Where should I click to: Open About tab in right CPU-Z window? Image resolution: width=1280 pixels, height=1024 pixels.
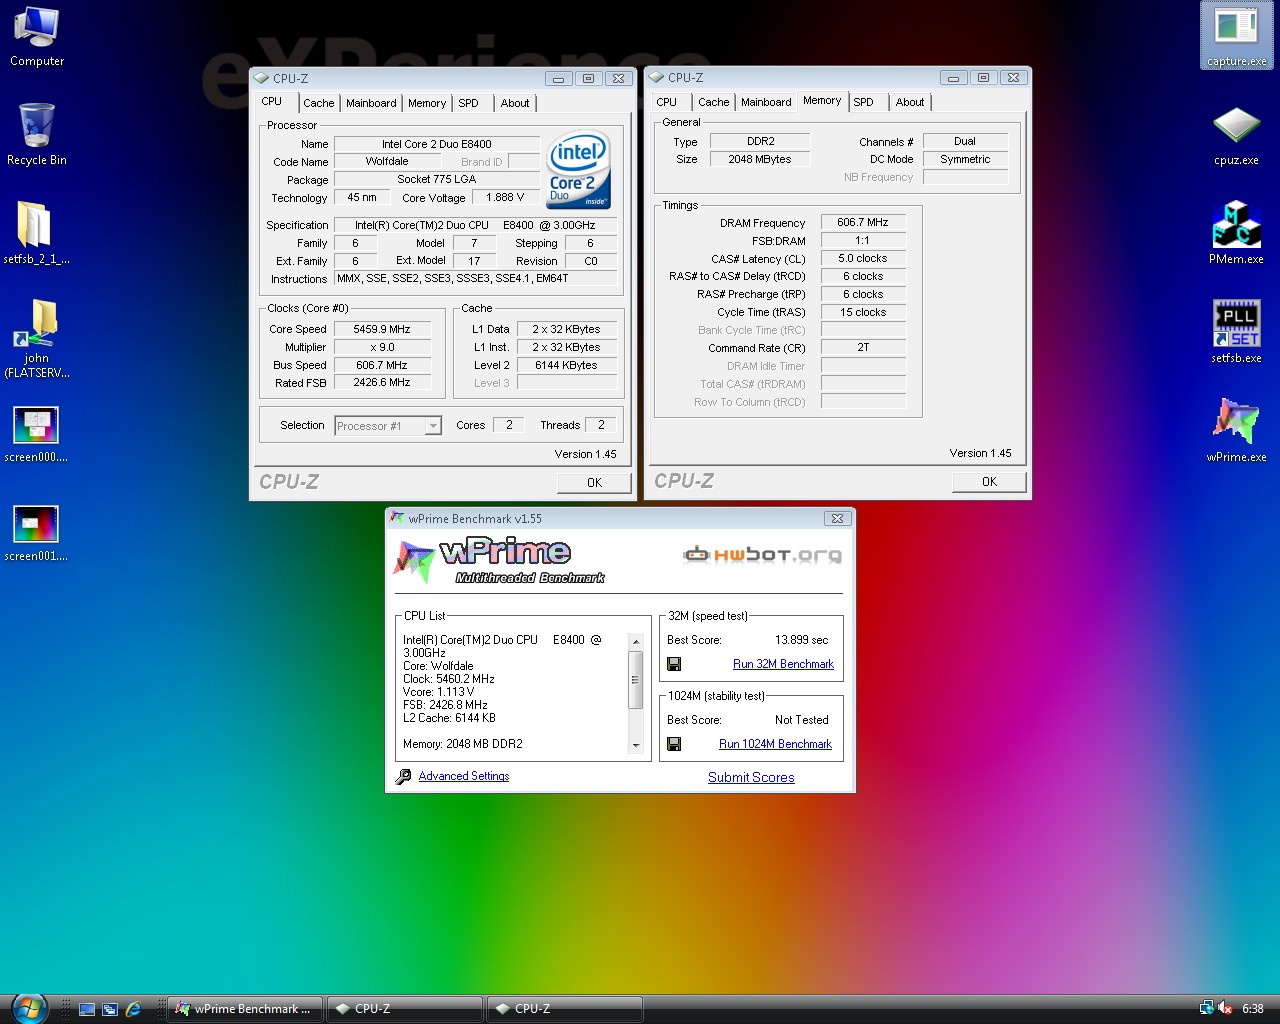(910, 102)
